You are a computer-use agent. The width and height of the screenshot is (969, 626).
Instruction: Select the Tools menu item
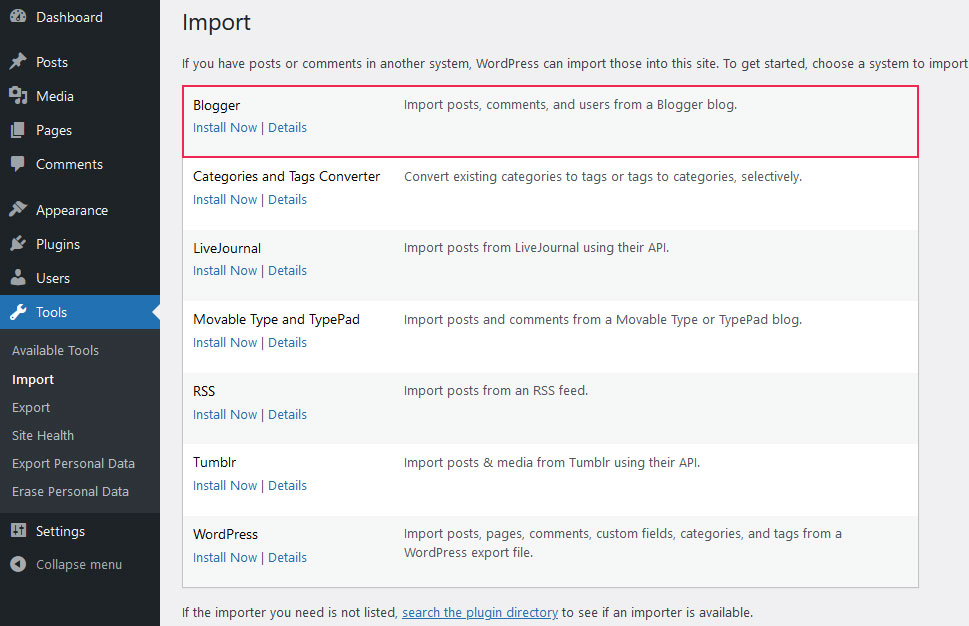pyautogui.click(x=80, y=312)
